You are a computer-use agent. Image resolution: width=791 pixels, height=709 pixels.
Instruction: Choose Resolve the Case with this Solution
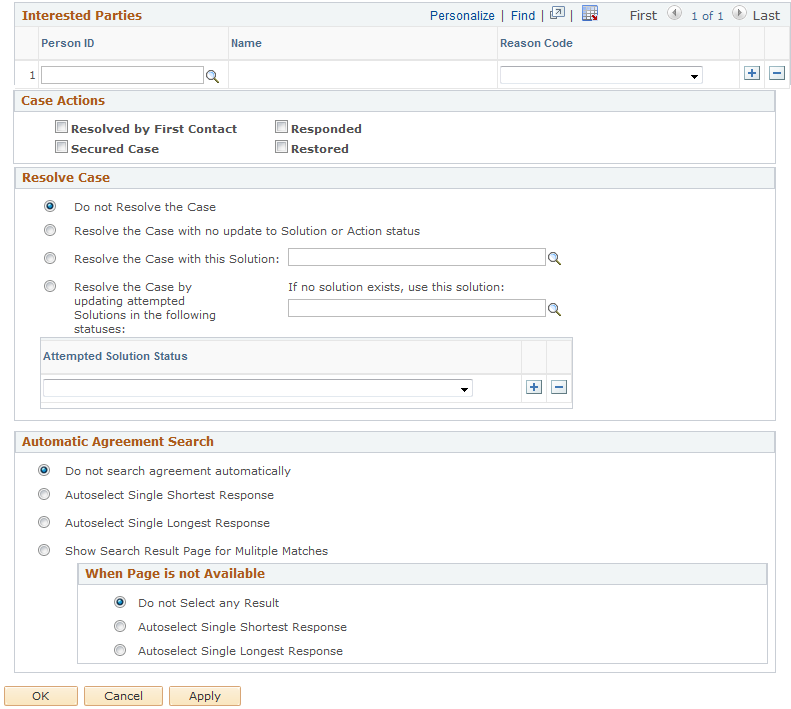[x=50, y=258]
